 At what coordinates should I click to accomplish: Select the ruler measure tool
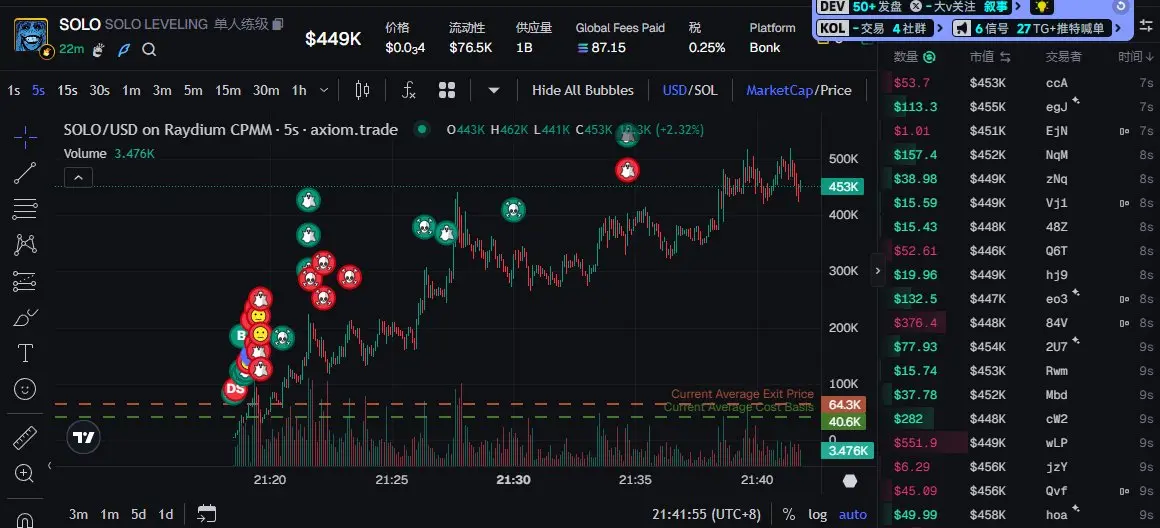pos(25,438)
